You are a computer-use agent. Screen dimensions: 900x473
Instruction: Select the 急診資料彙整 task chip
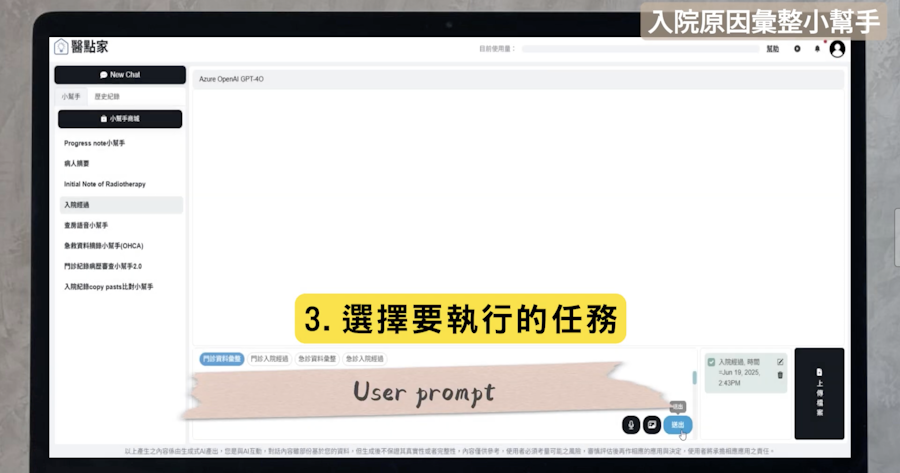317,358
